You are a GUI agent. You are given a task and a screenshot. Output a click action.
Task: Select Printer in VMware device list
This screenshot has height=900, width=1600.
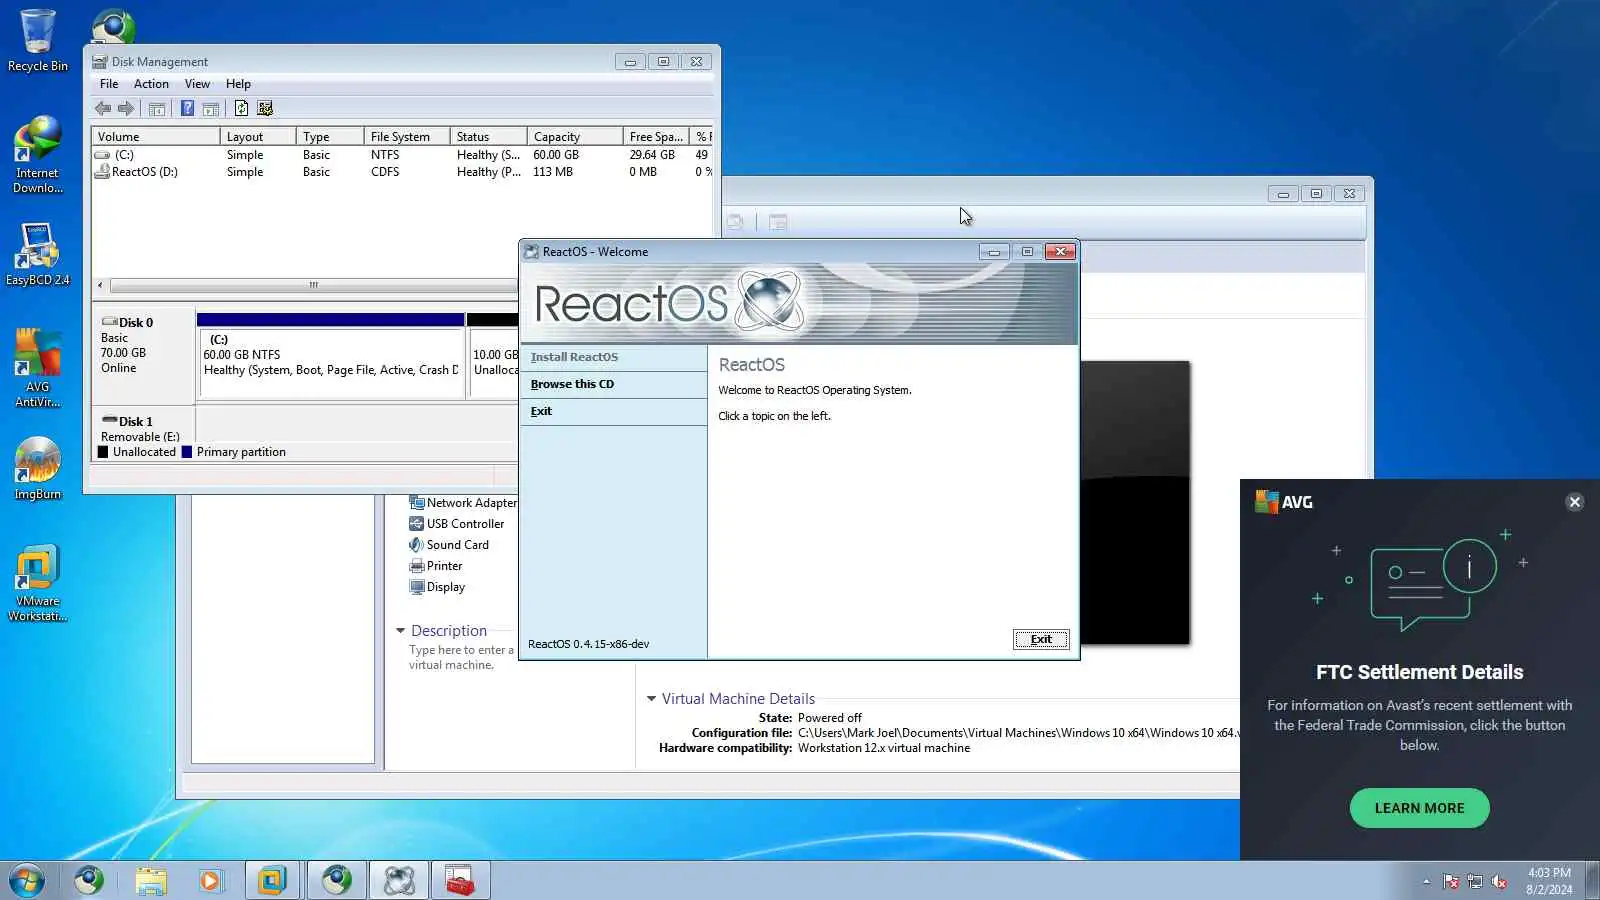436,566
